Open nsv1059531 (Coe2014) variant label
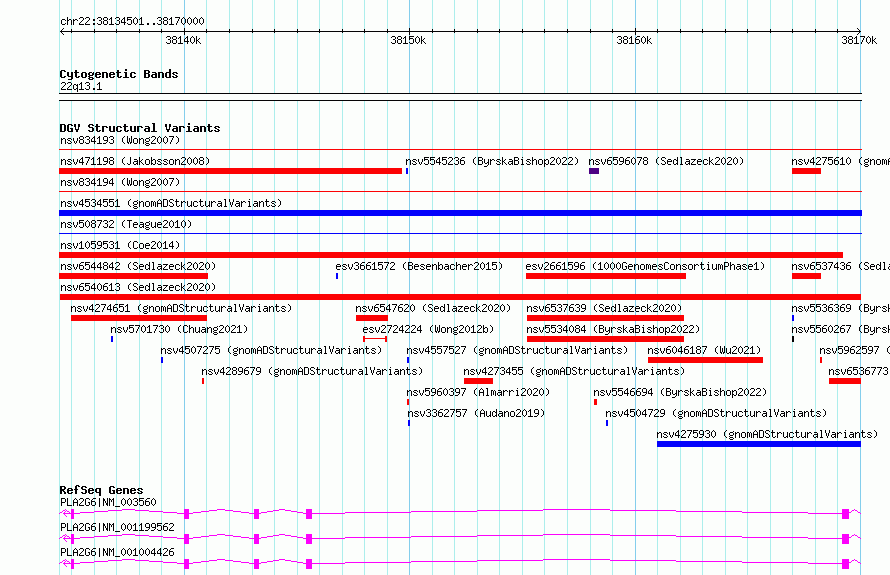This screenshot has width=890, height=575. (x=120, y=245)
